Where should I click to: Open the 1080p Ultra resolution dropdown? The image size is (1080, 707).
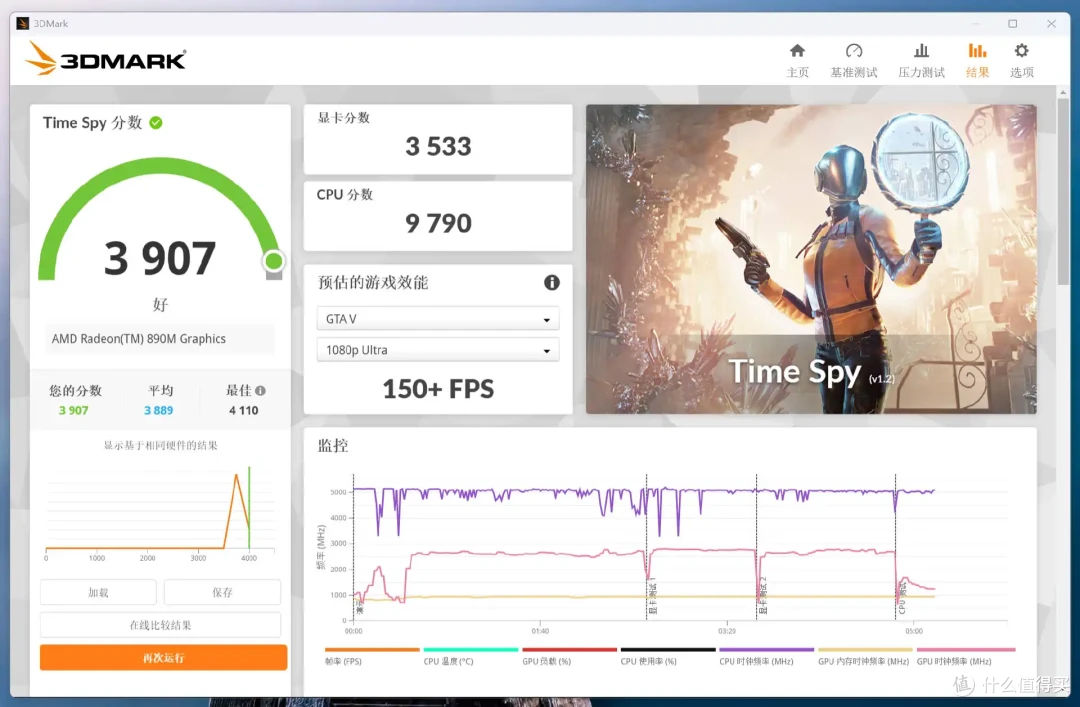point(437,350)
